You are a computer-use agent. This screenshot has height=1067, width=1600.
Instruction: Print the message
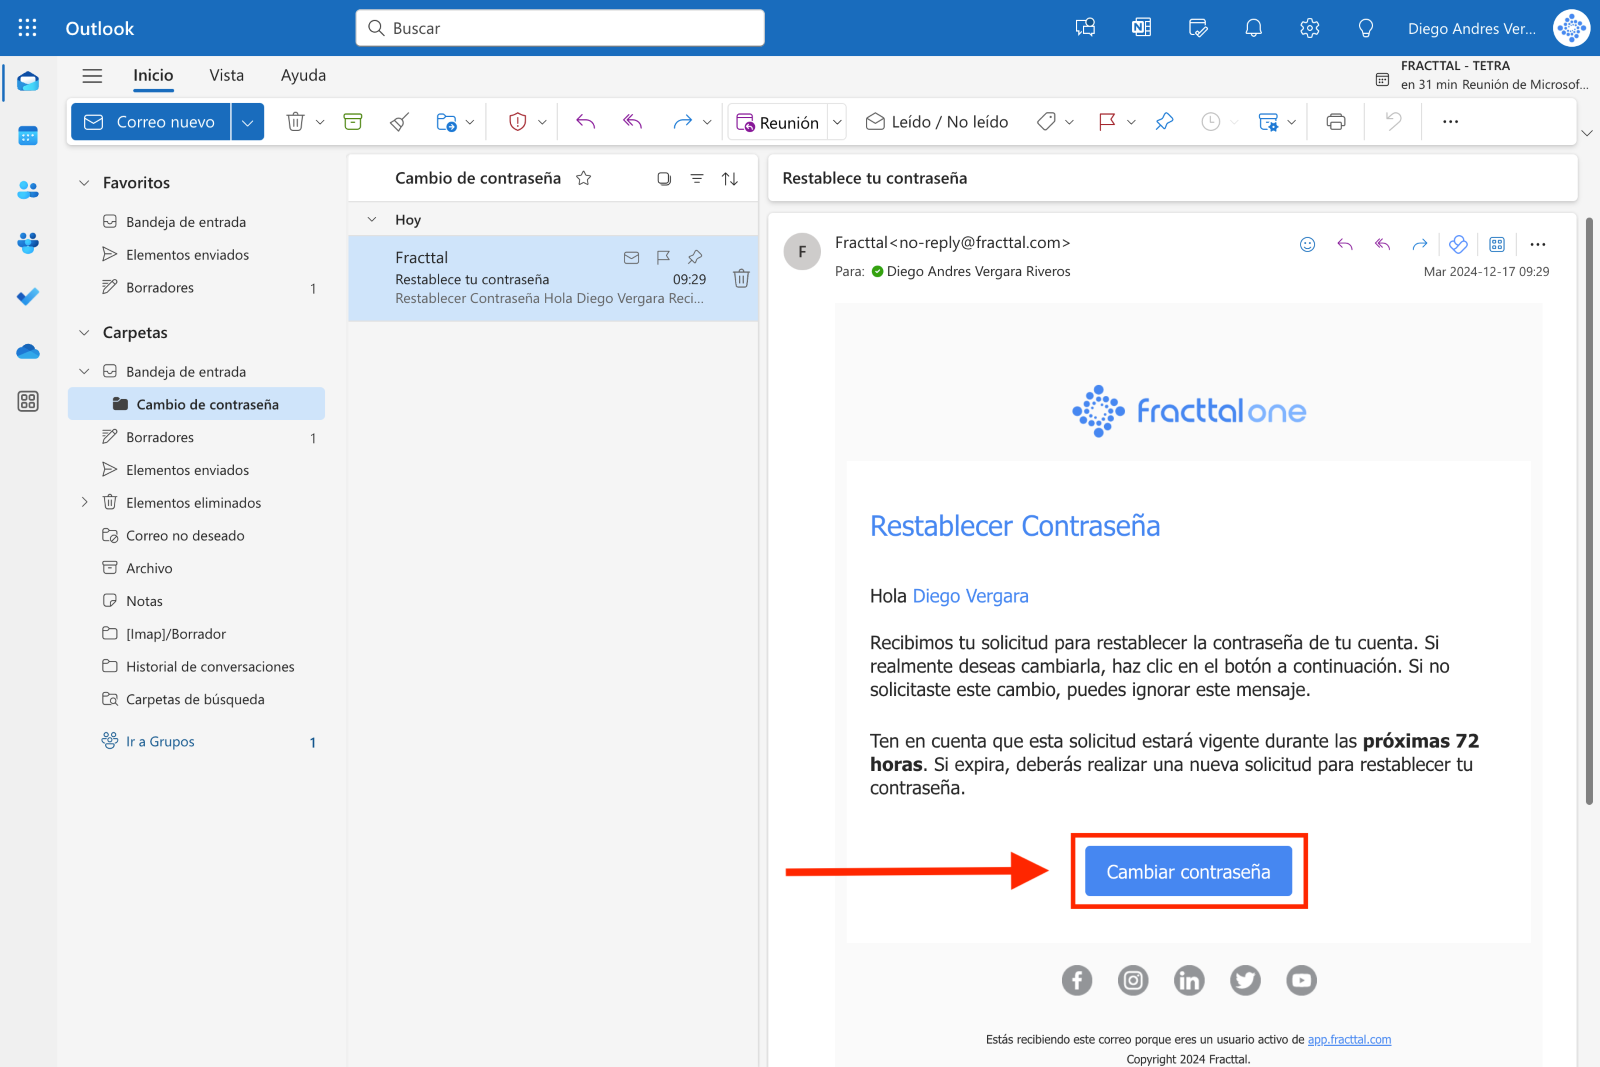pos(1336,122)
